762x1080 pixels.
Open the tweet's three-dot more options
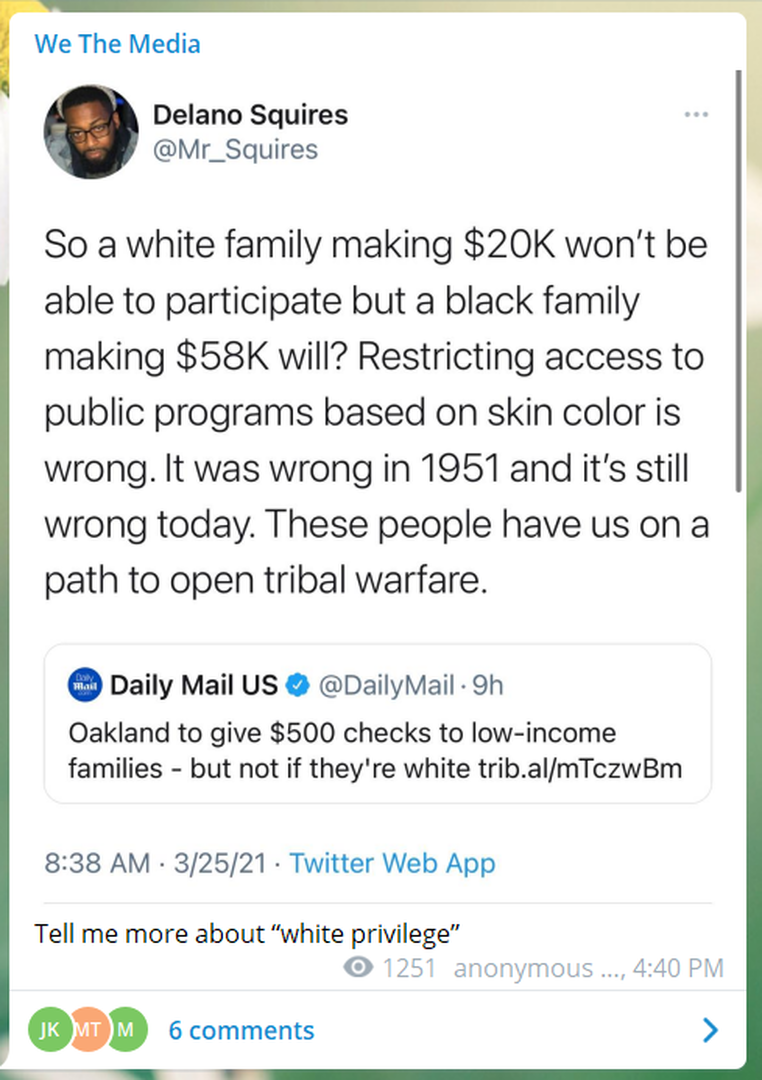point(696,115)
